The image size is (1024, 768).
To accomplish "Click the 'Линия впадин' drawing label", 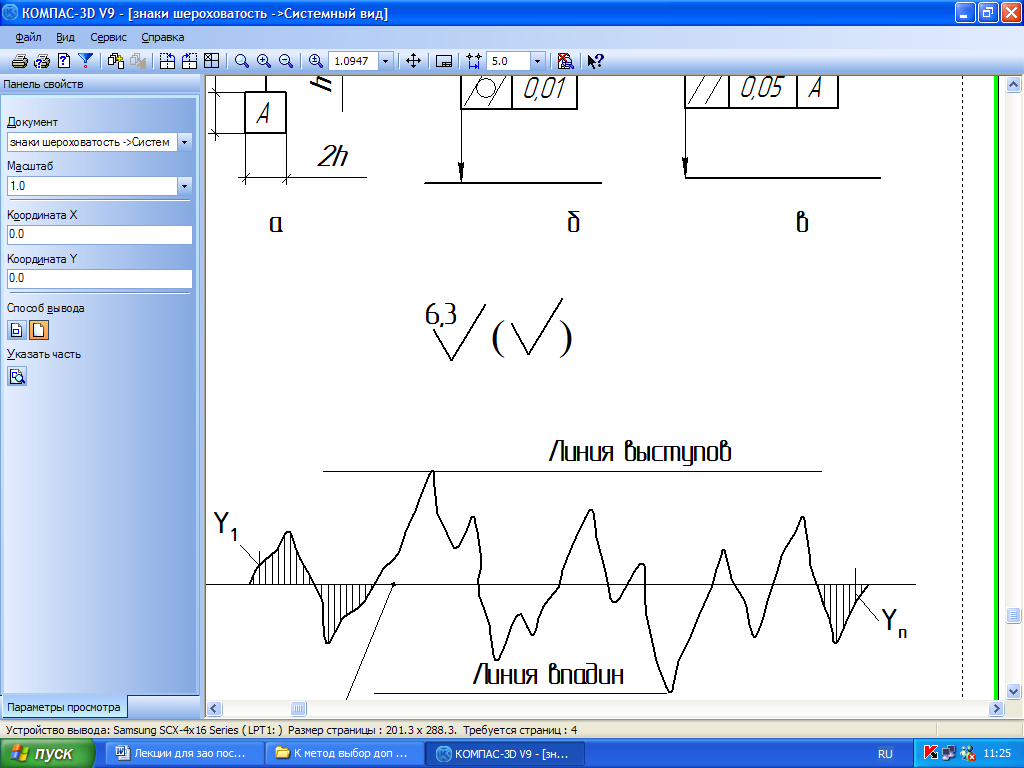I will coord(549,674).
